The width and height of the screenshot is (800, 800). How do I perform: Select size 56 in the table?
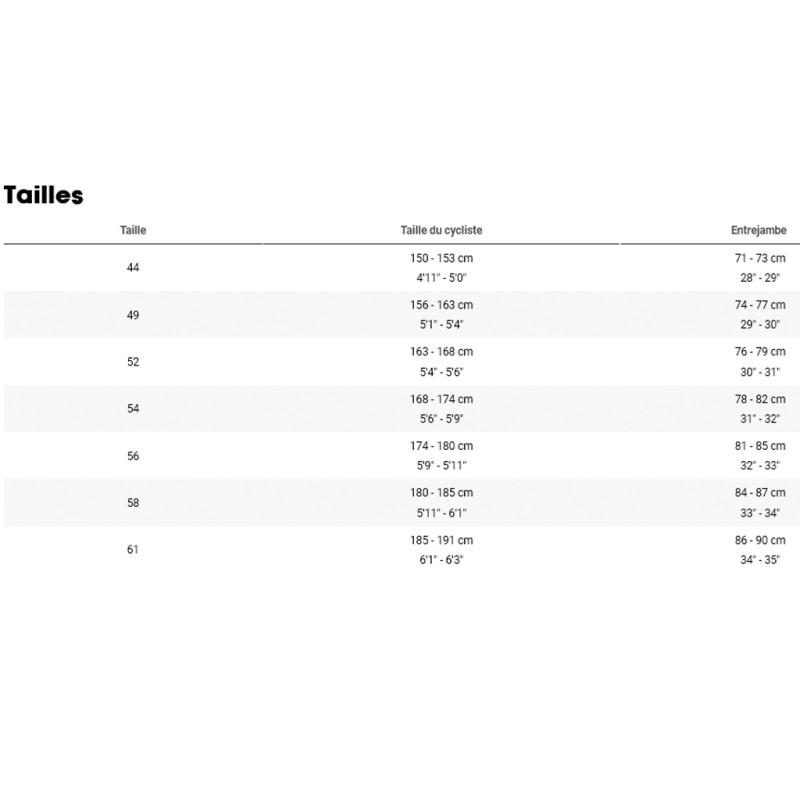[133, 456]
